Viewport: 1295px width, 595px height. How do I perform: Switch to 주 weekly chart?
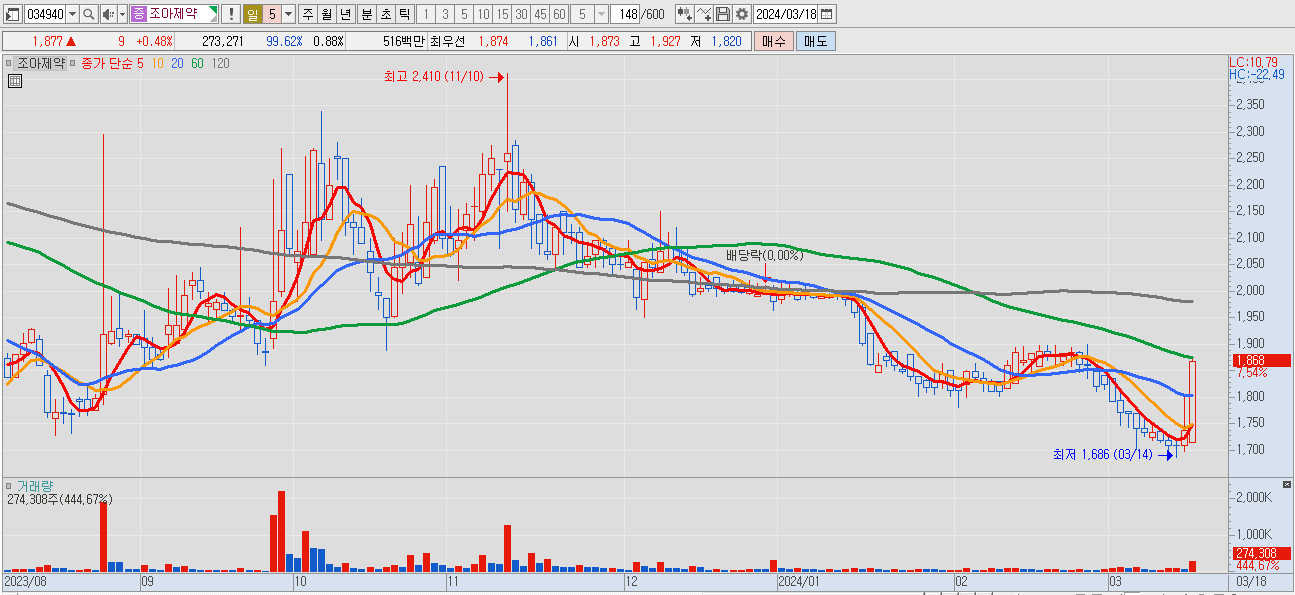[307, 14]
